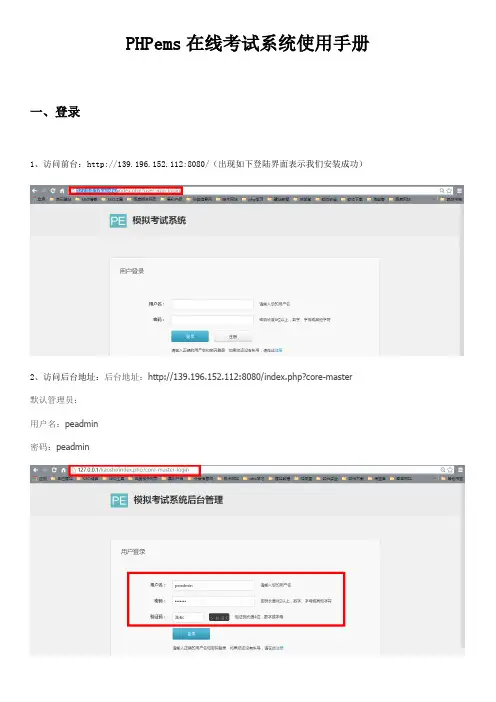The image size is (496, 702).
Task: Click the home icon in the first browser screenshot
Action: [62, 191]
